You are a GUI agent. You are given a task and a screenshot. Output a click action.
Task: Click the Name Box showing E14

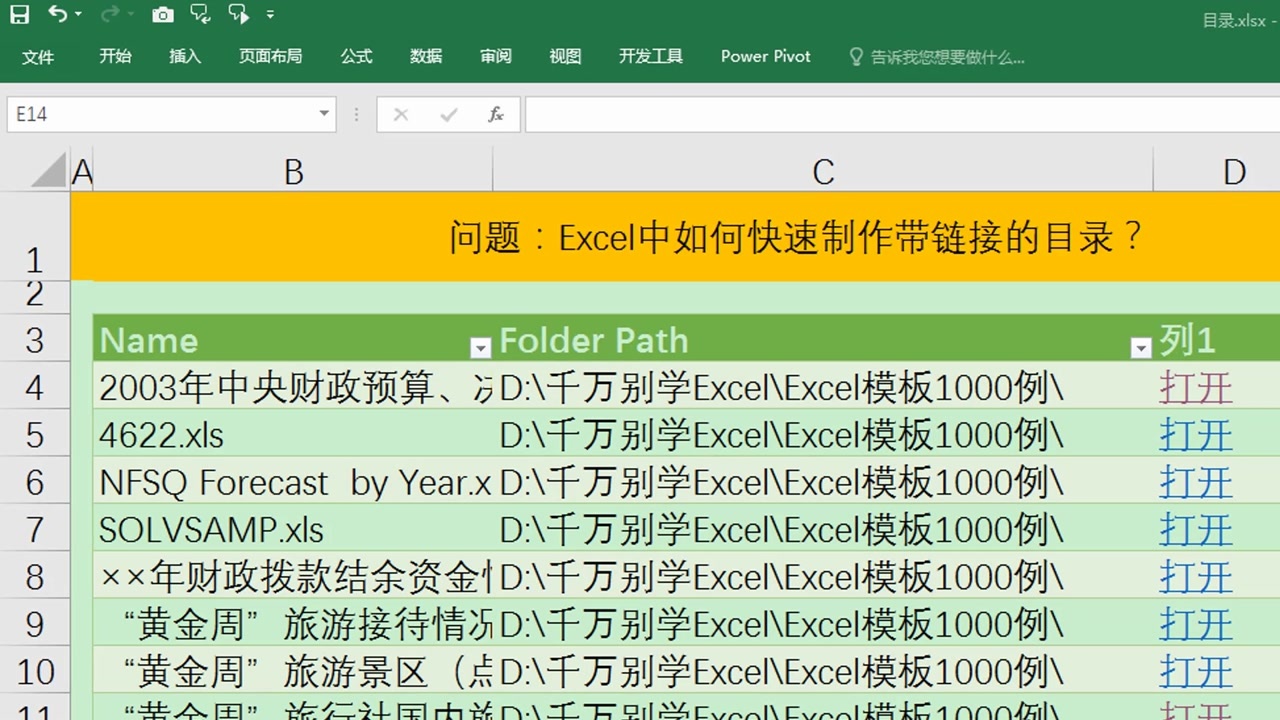click(160, 115)
